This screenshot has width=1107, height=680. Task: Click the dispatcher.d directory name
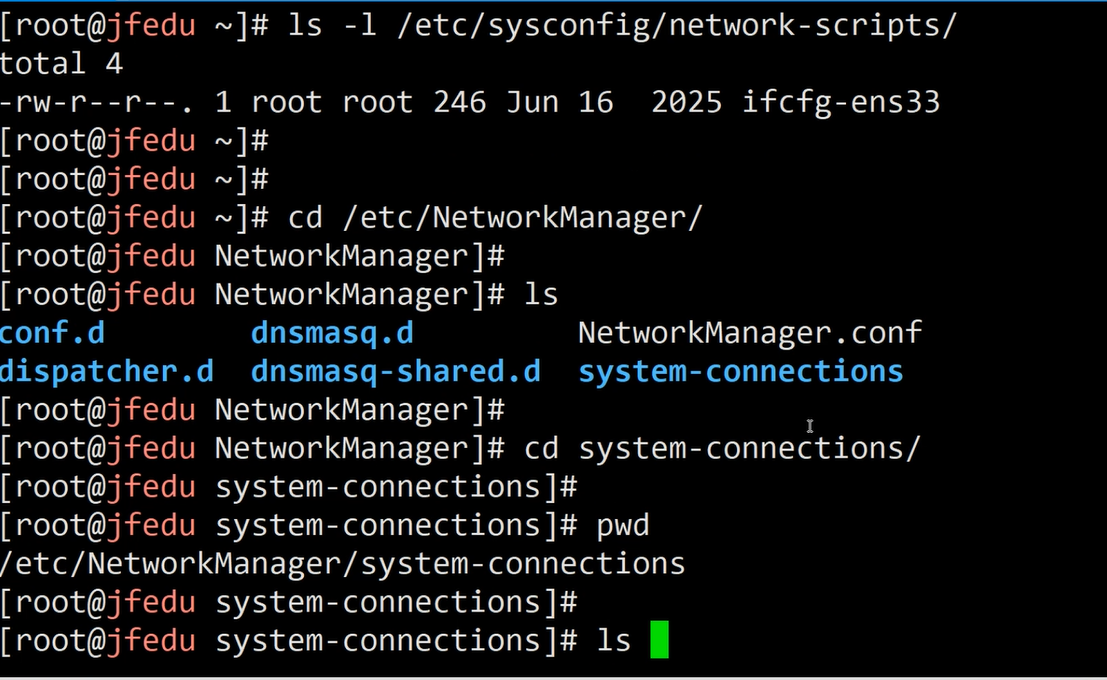click(106, 372)
